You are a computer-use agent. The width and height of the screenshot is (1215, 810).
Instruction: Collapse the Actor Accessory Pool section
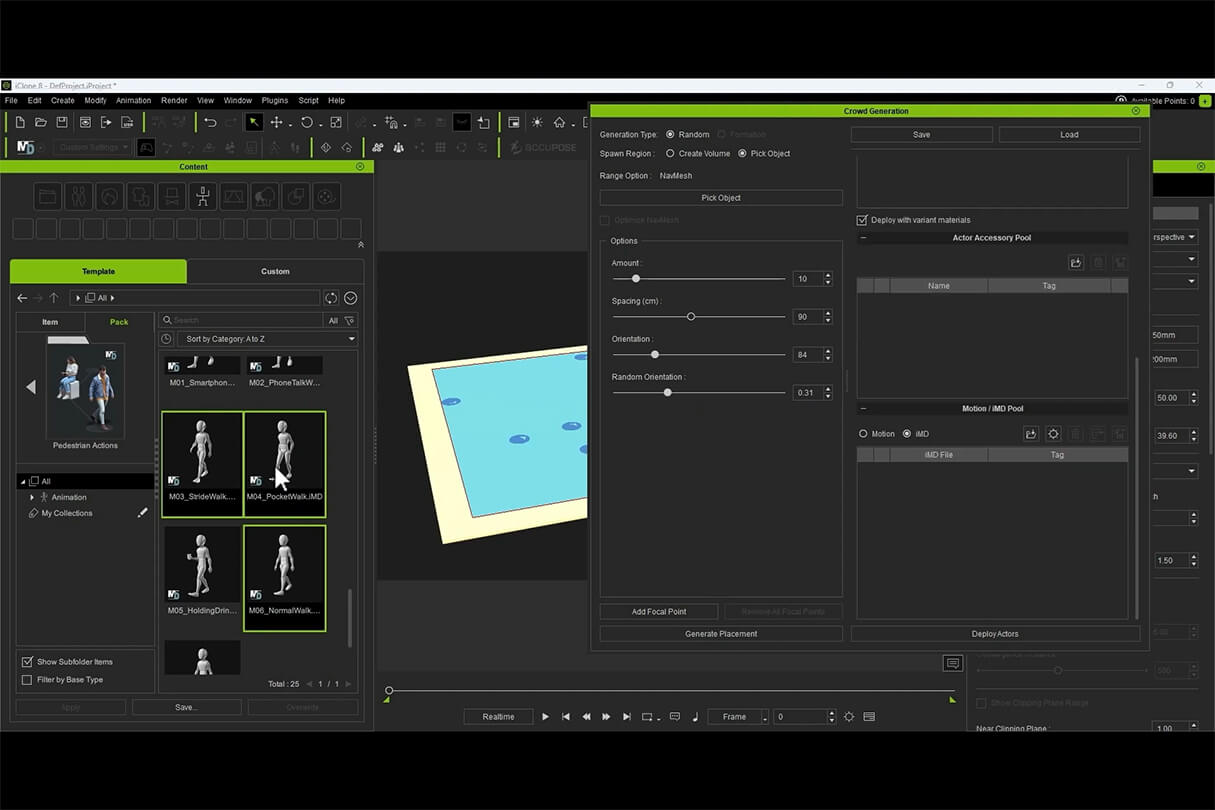click(x=863, y=238)
